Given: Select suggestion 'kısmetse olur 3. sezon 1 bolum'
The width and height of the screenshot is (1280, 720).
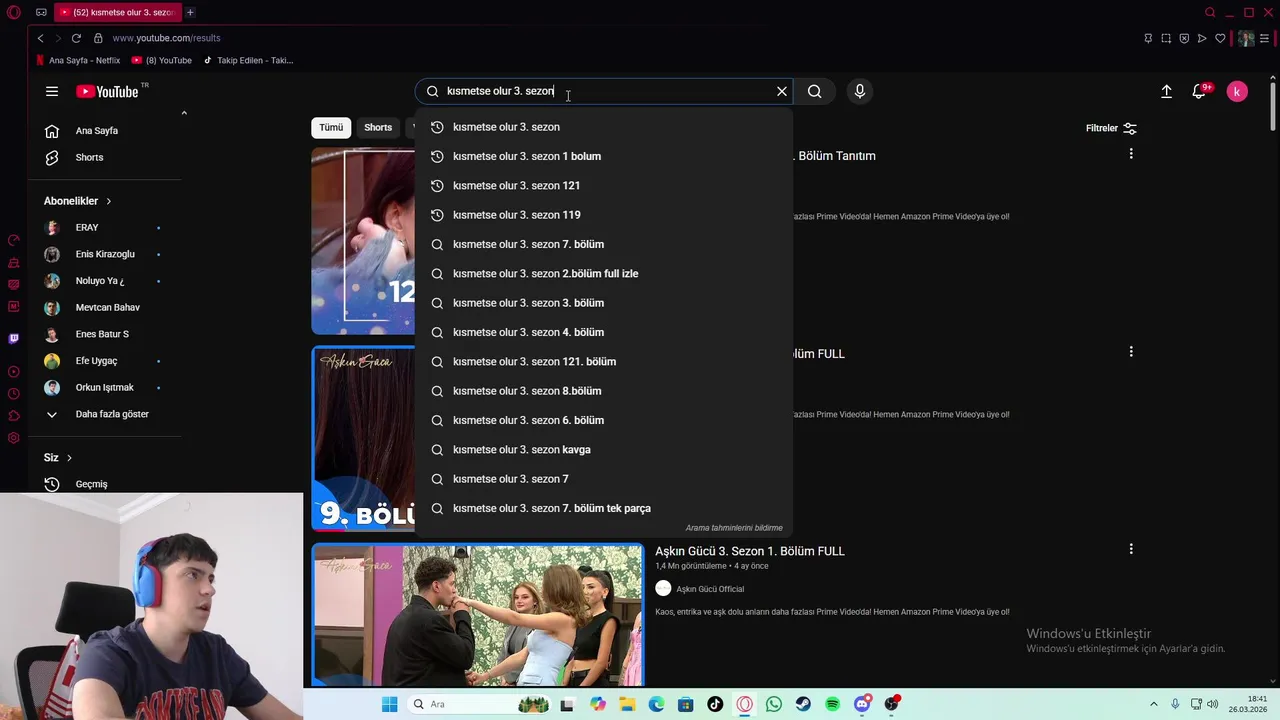Looking at the screenshot, I should [x=604, y=156].
